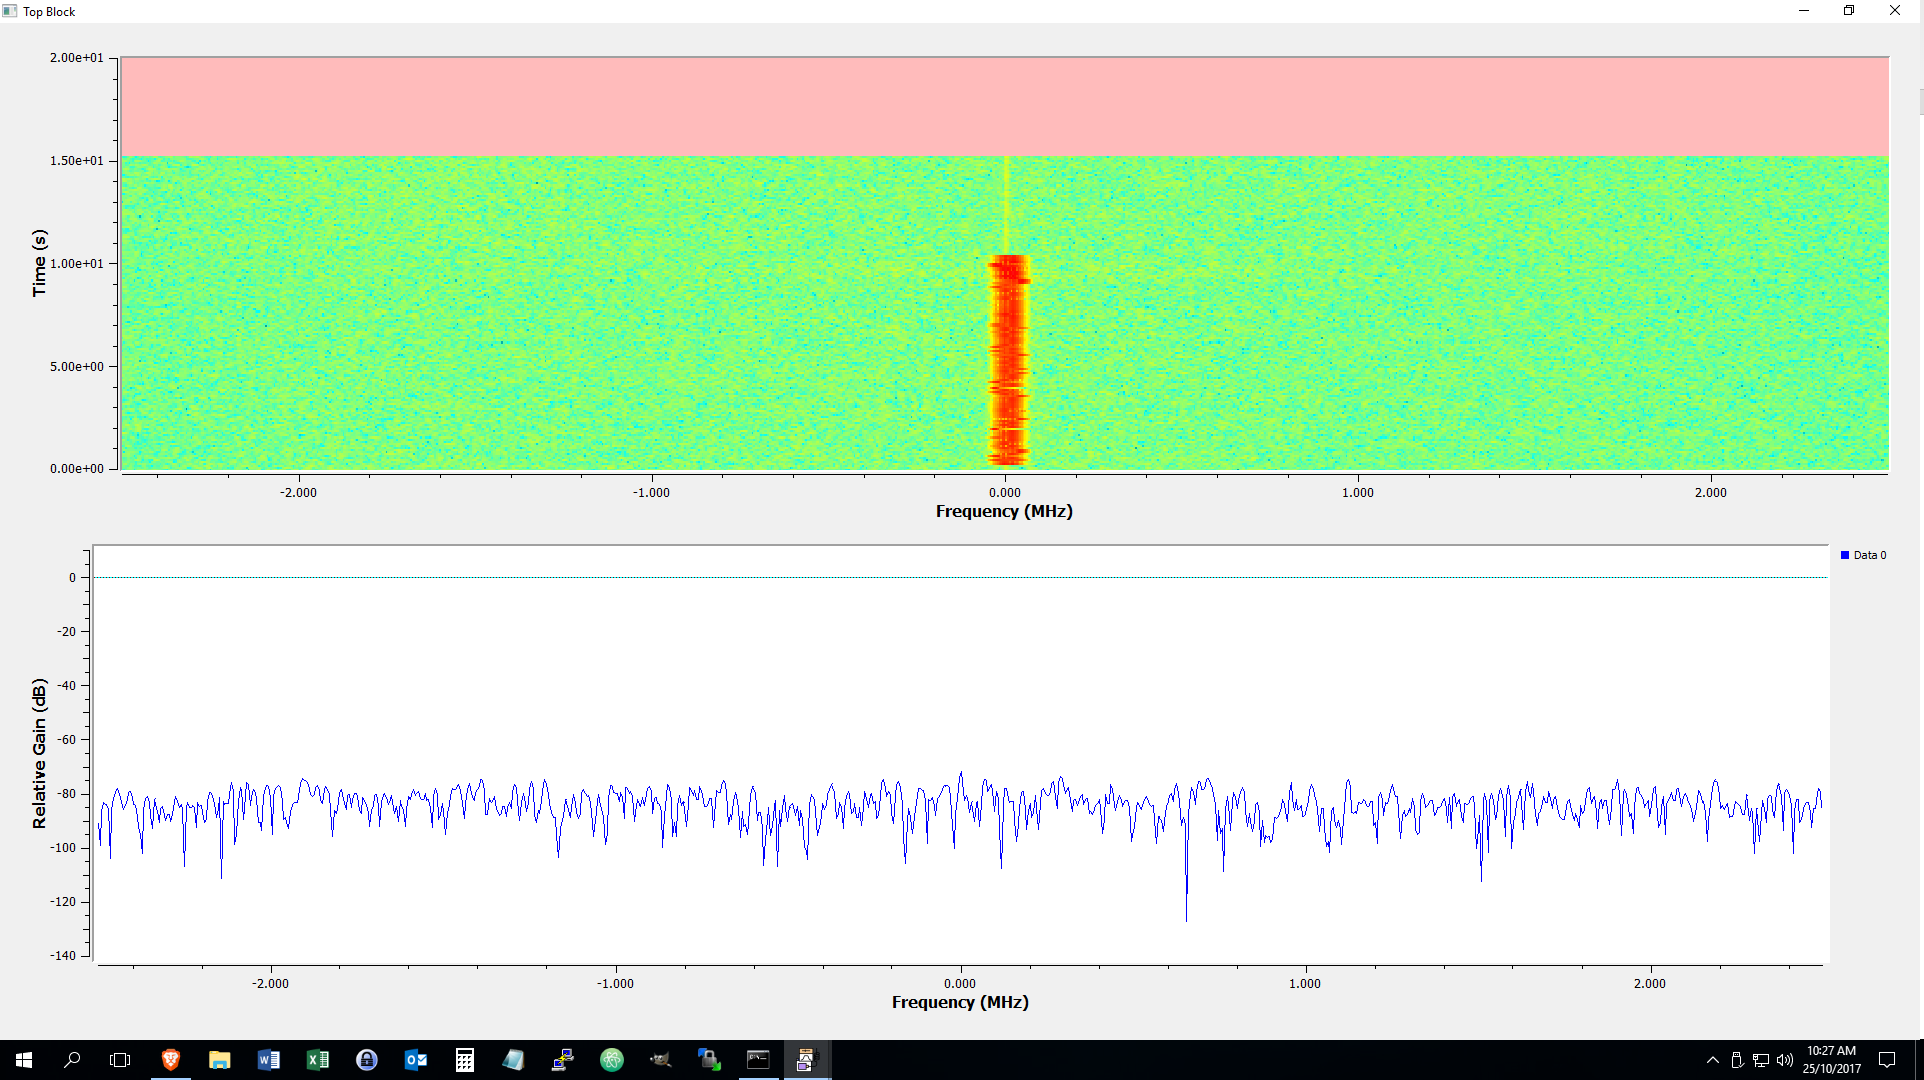Open the volume control tray icon
Image resolution: width=1924 pixels, height=1080 pixels.
click(1785, 1060)
